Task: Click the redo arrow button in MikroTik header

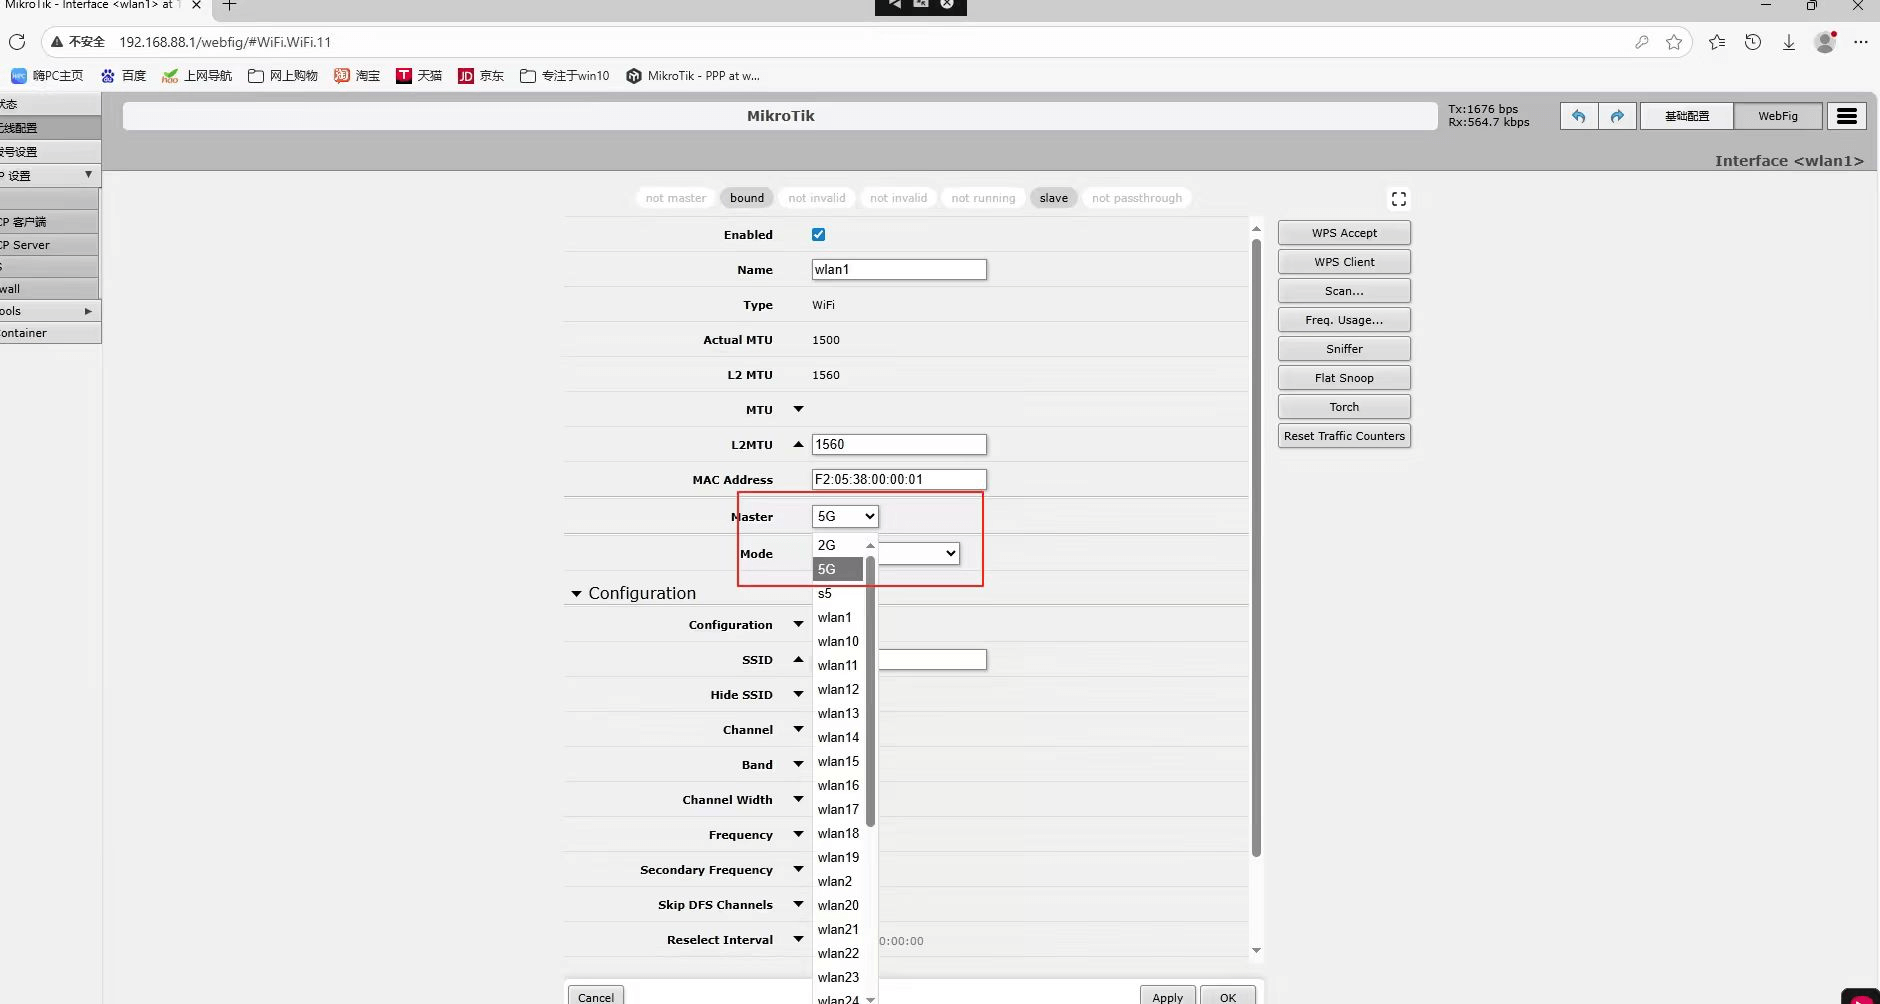Action: point(1617,116)
